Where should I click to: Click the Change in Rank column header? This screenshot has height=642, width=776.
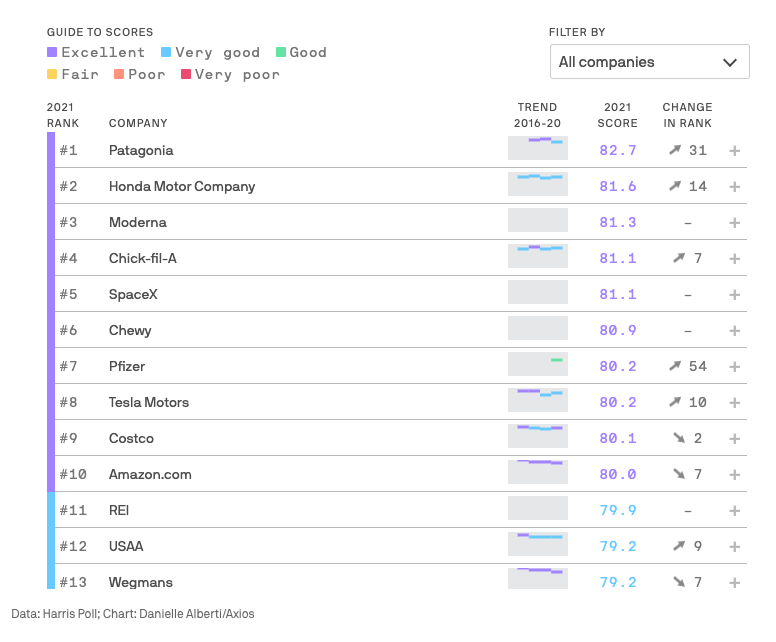pos(687,115)
